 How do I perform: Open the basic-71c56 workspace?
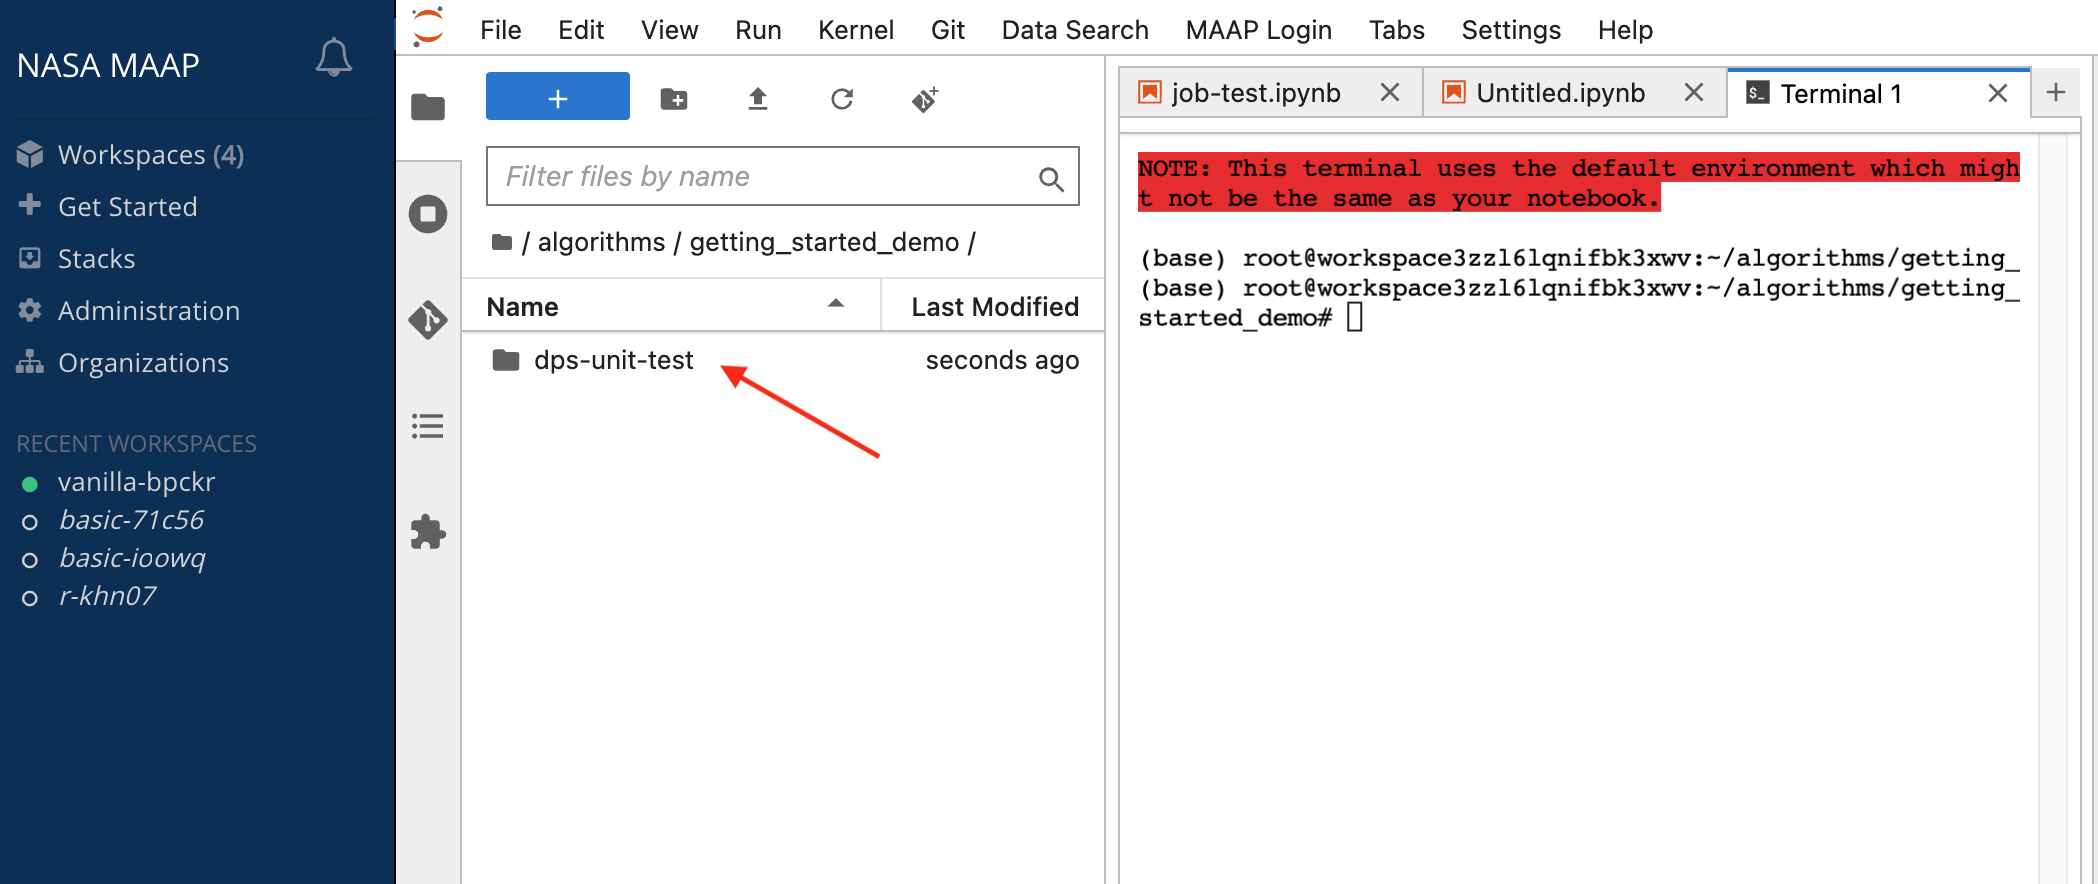click(x=131, y=520)
